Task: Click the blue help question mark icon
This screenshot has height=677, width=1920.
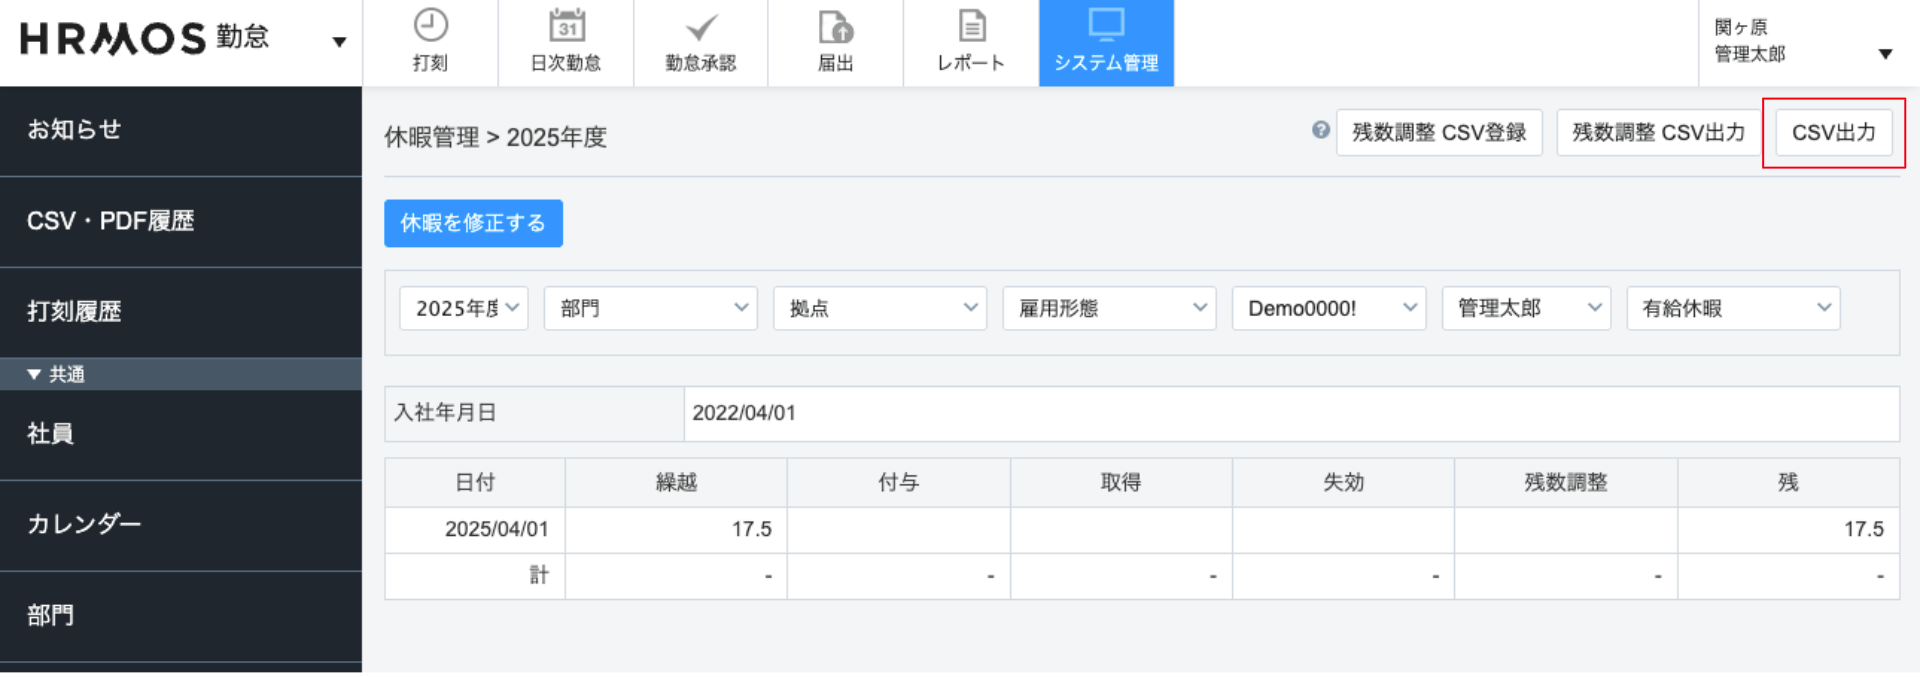Action: [x=1321, y=130]
